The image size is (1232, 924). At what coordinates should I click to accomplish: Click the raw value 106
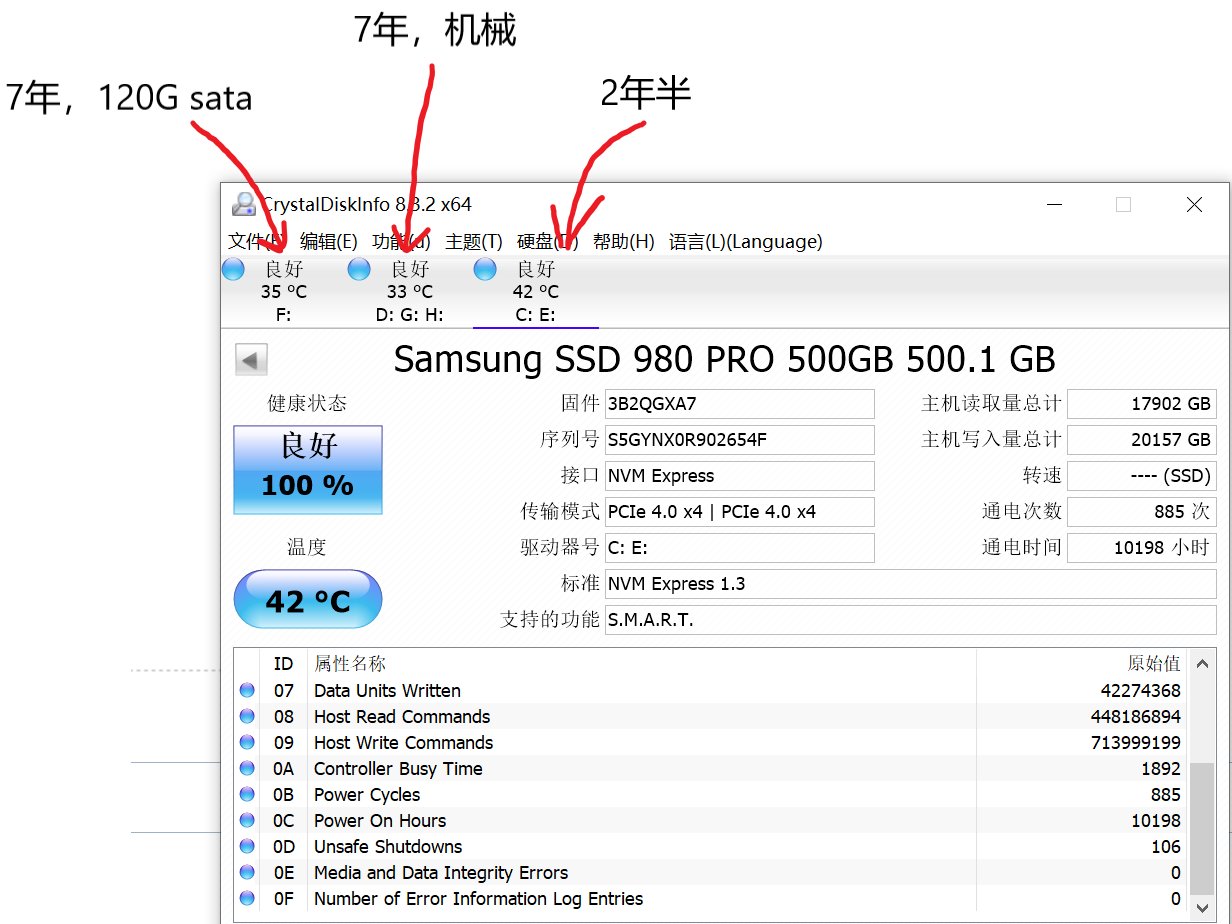(x=1166, y=847)
